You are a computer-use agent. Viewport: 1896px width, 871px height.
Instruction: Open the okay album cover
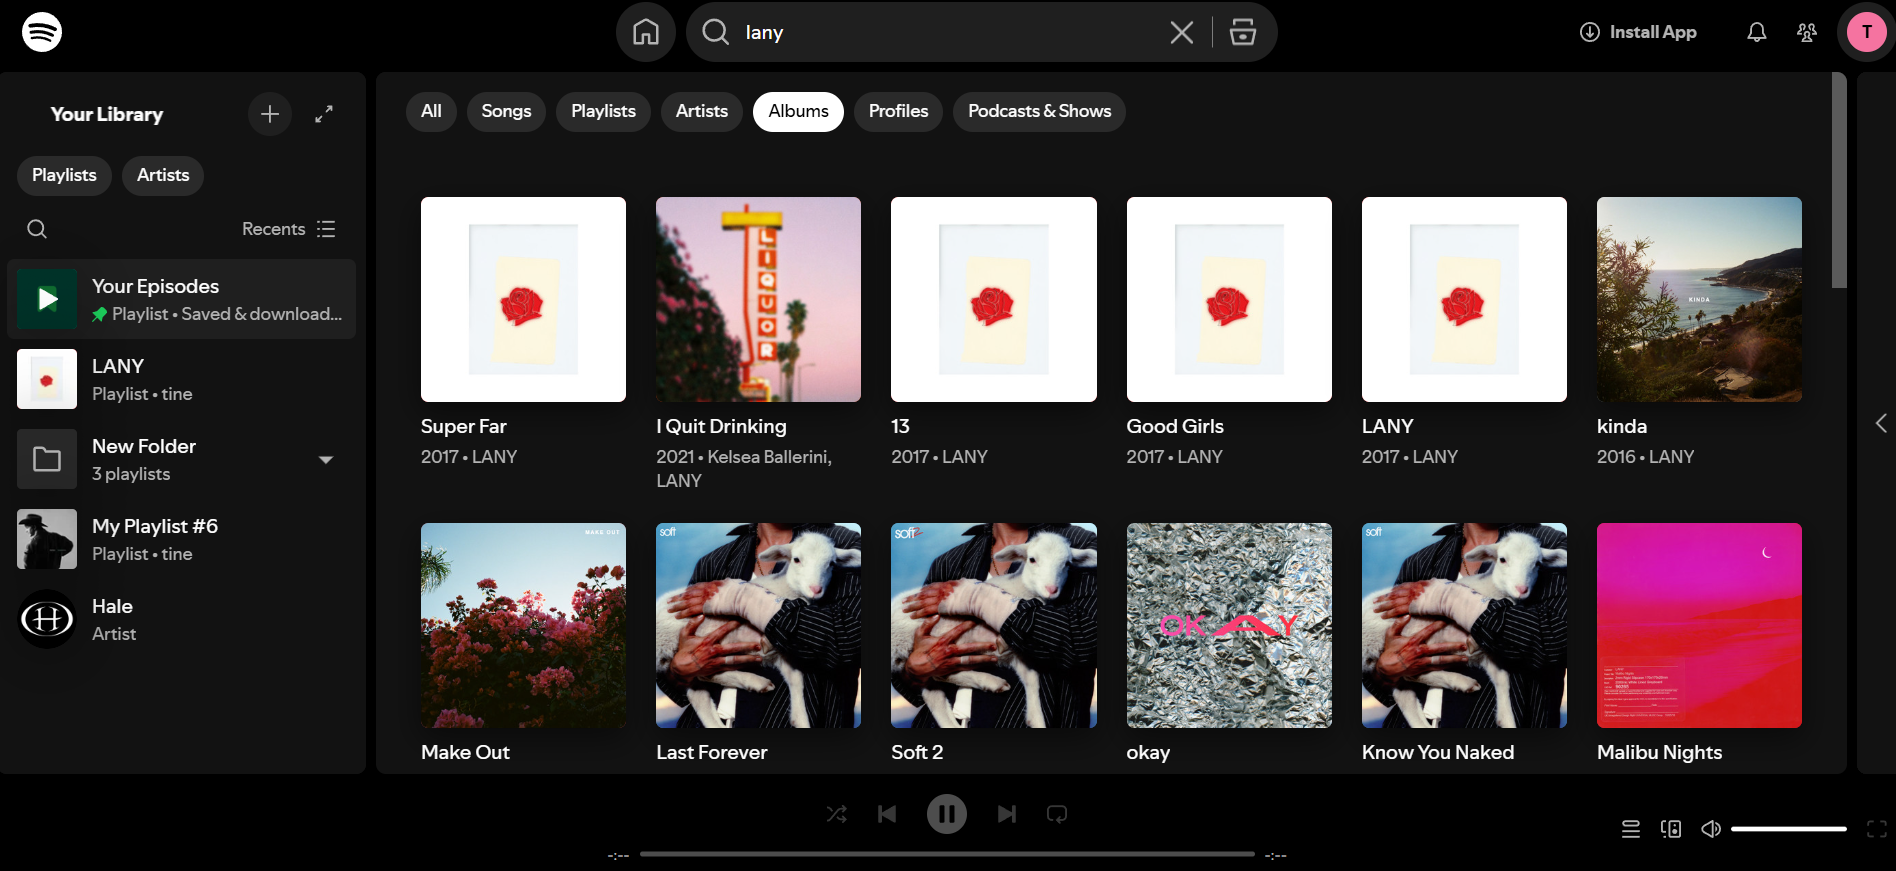pyautogui.click(x=1229, y=625)
